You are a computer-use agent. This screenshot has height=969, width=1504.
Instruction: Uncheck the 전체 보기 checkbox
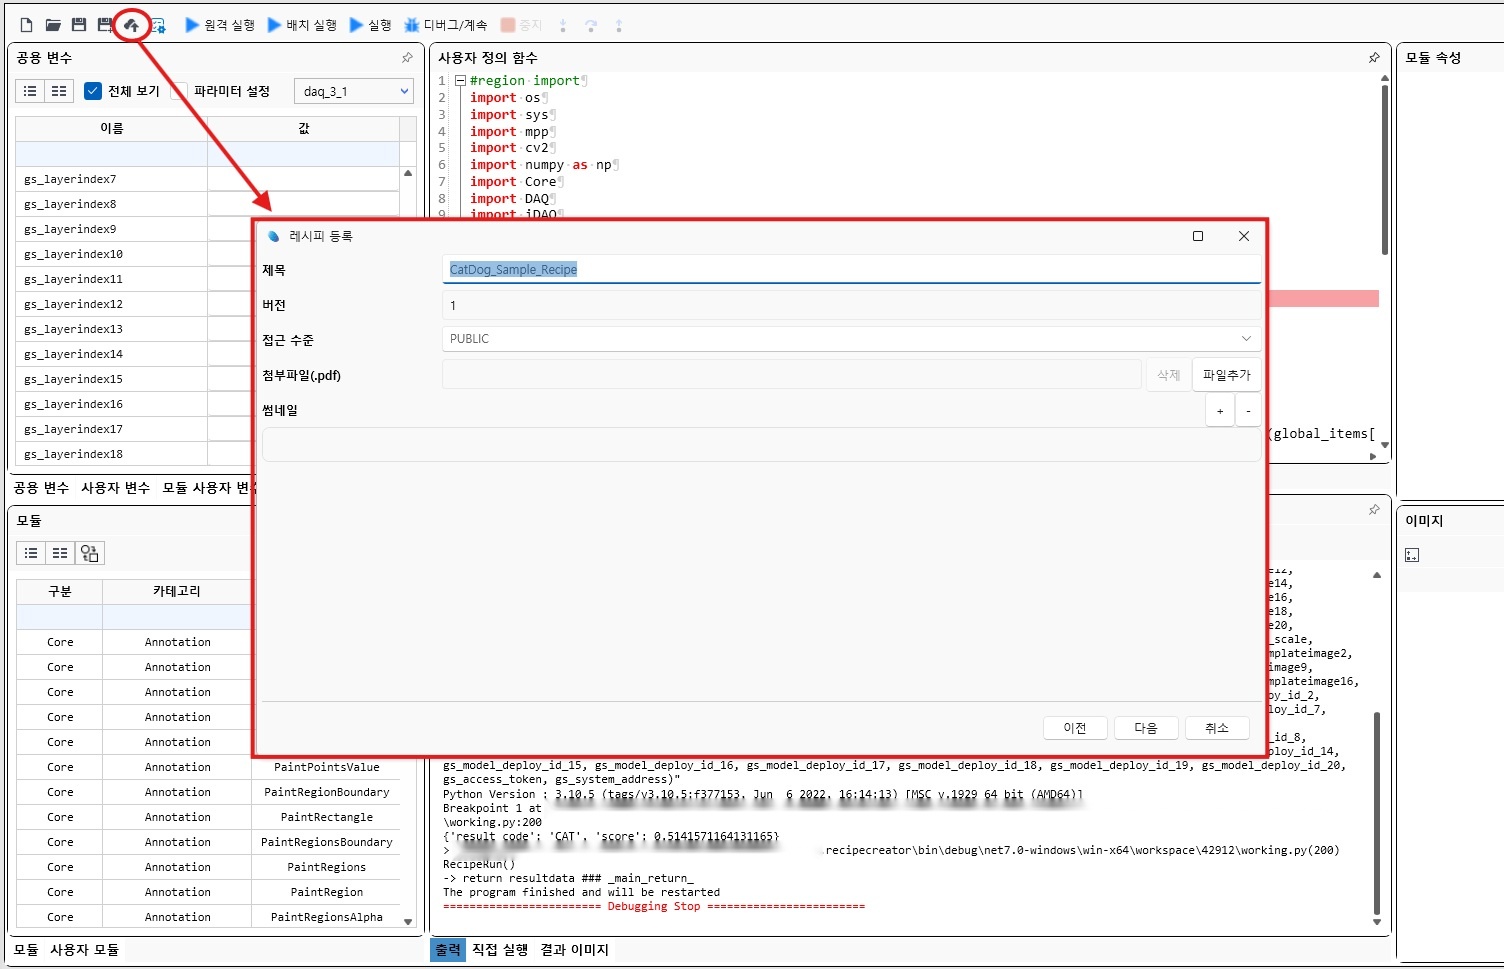click(x=93, y=91)
